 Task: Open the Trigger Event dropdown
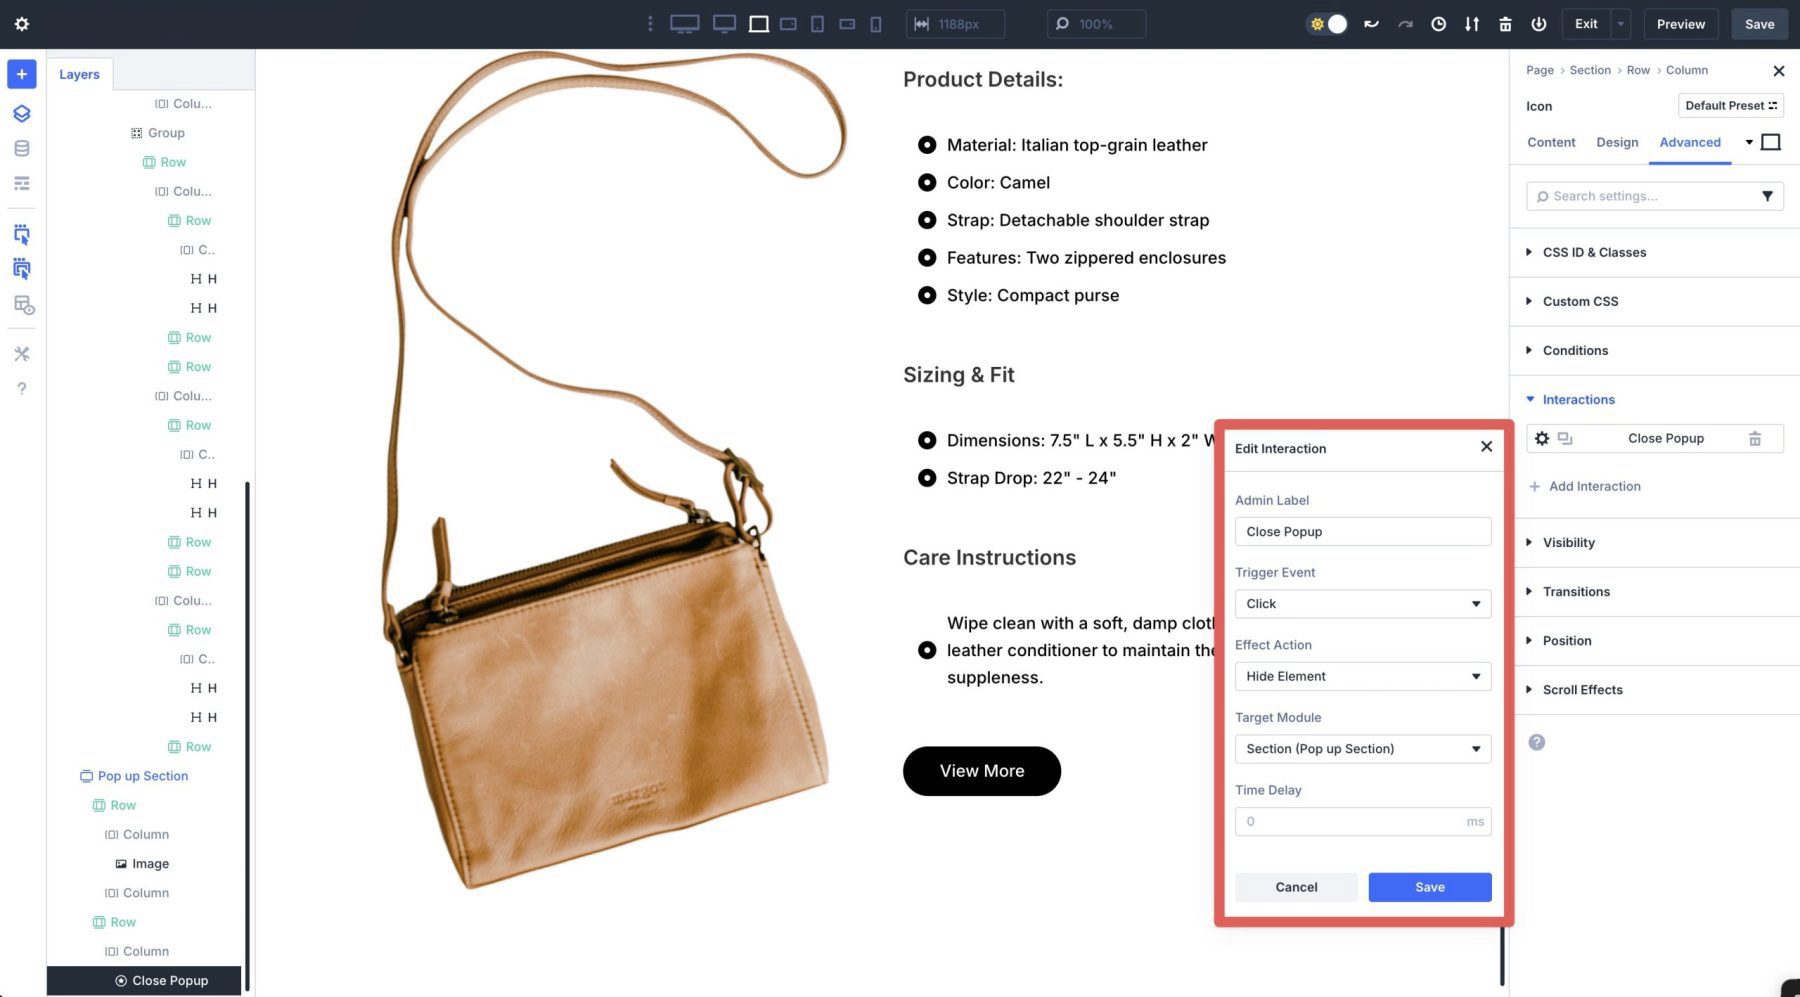tap(1362, 603)
